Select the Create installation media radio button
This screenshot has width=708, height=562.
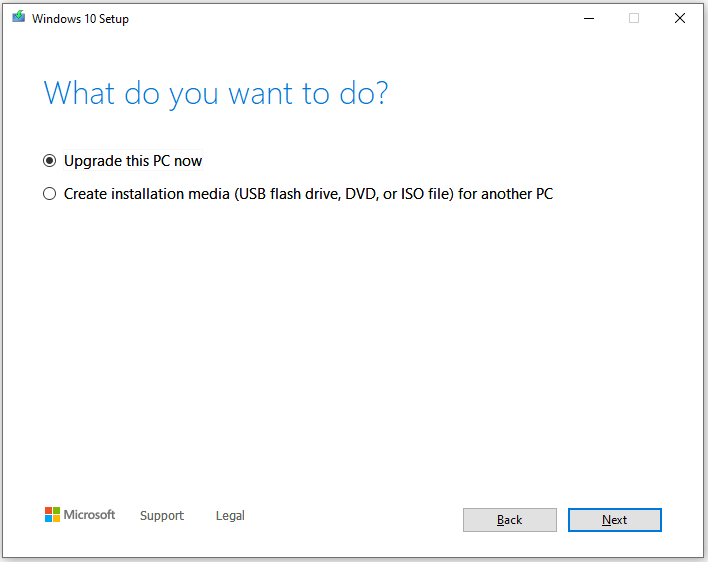pos(50,194)
